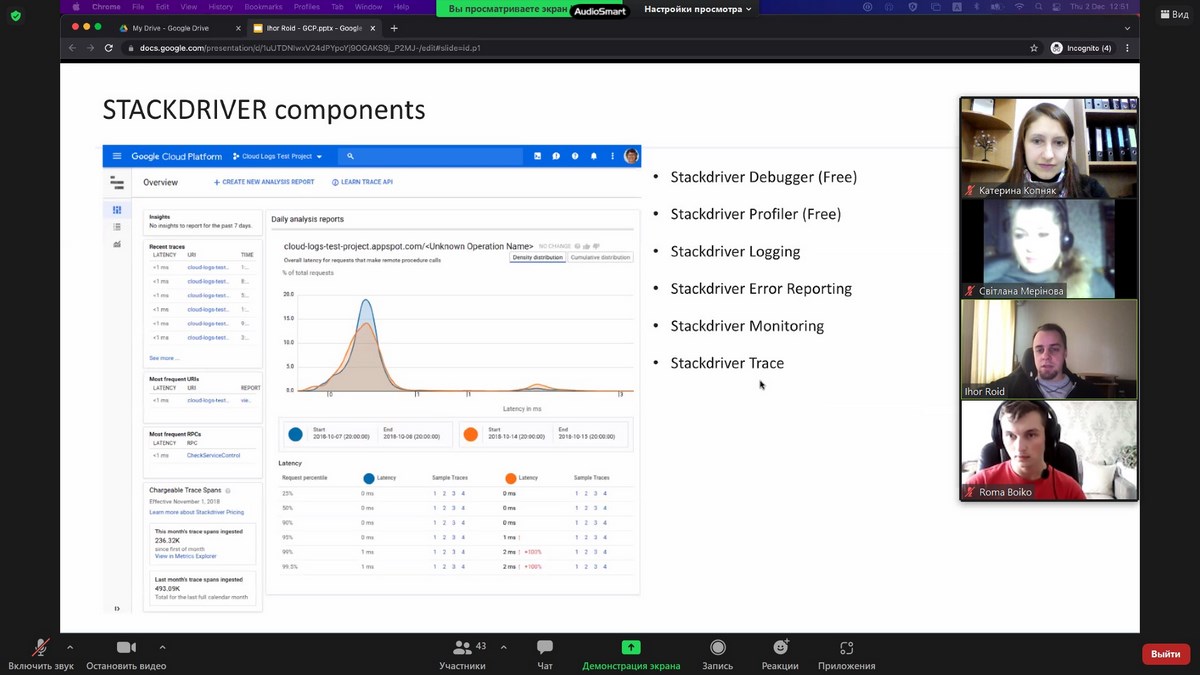Viewport: 1200px width, 675px height.
Task: Open the Реакции reactions icon
Action: [x=780, y=648]
